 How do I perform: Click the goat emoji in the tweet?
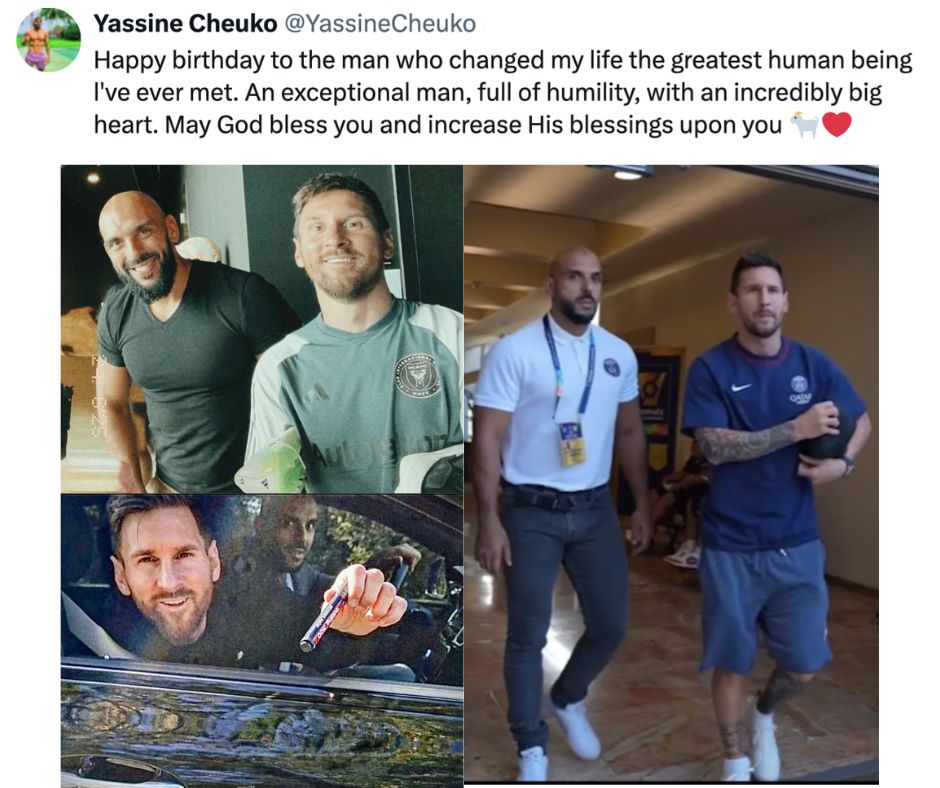click(x=805, y=125)
